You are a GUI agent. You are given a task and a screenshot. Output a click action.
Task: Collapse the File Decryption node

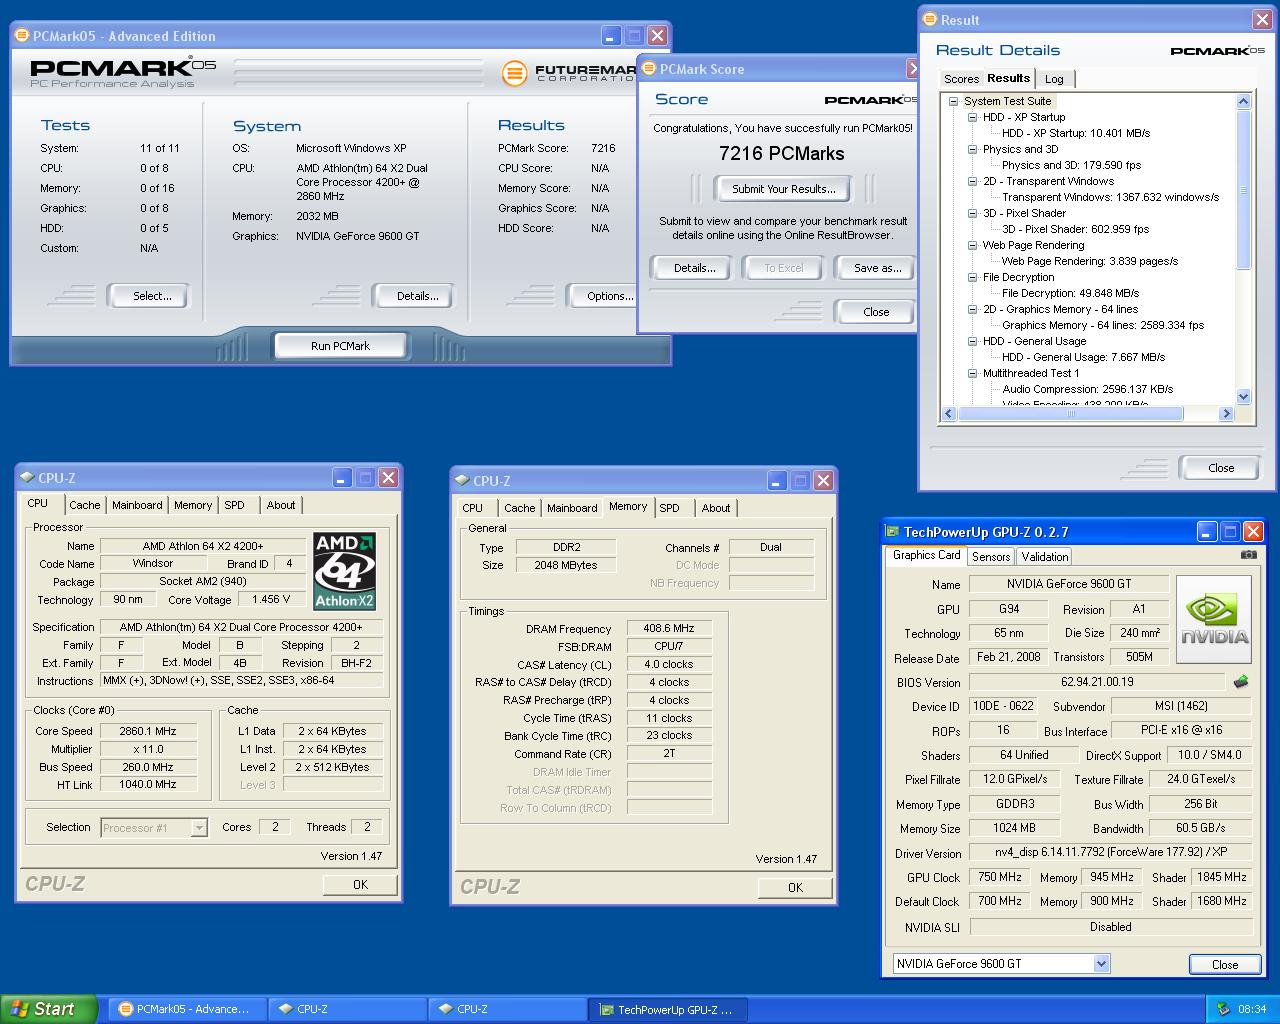[973, 277]
